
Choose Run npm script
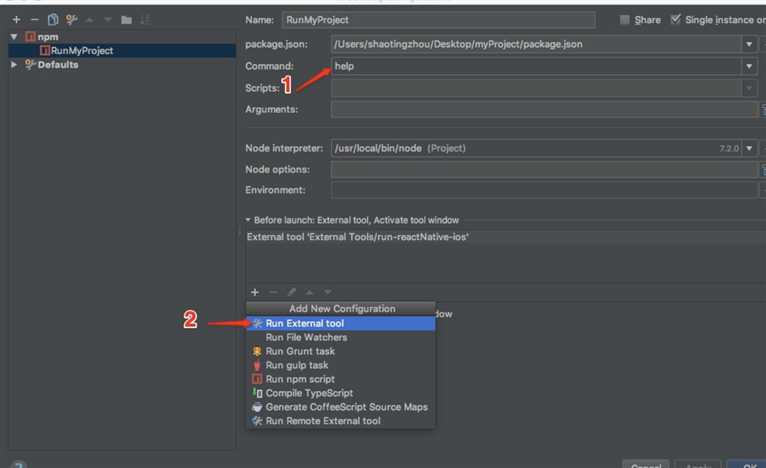coord(301,379)
